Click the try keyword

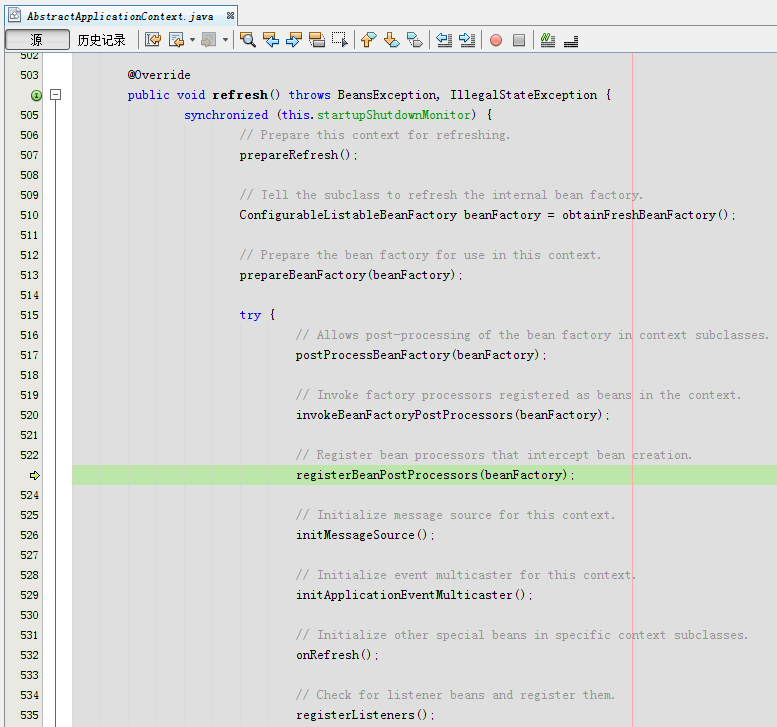(x=250, y=315)
